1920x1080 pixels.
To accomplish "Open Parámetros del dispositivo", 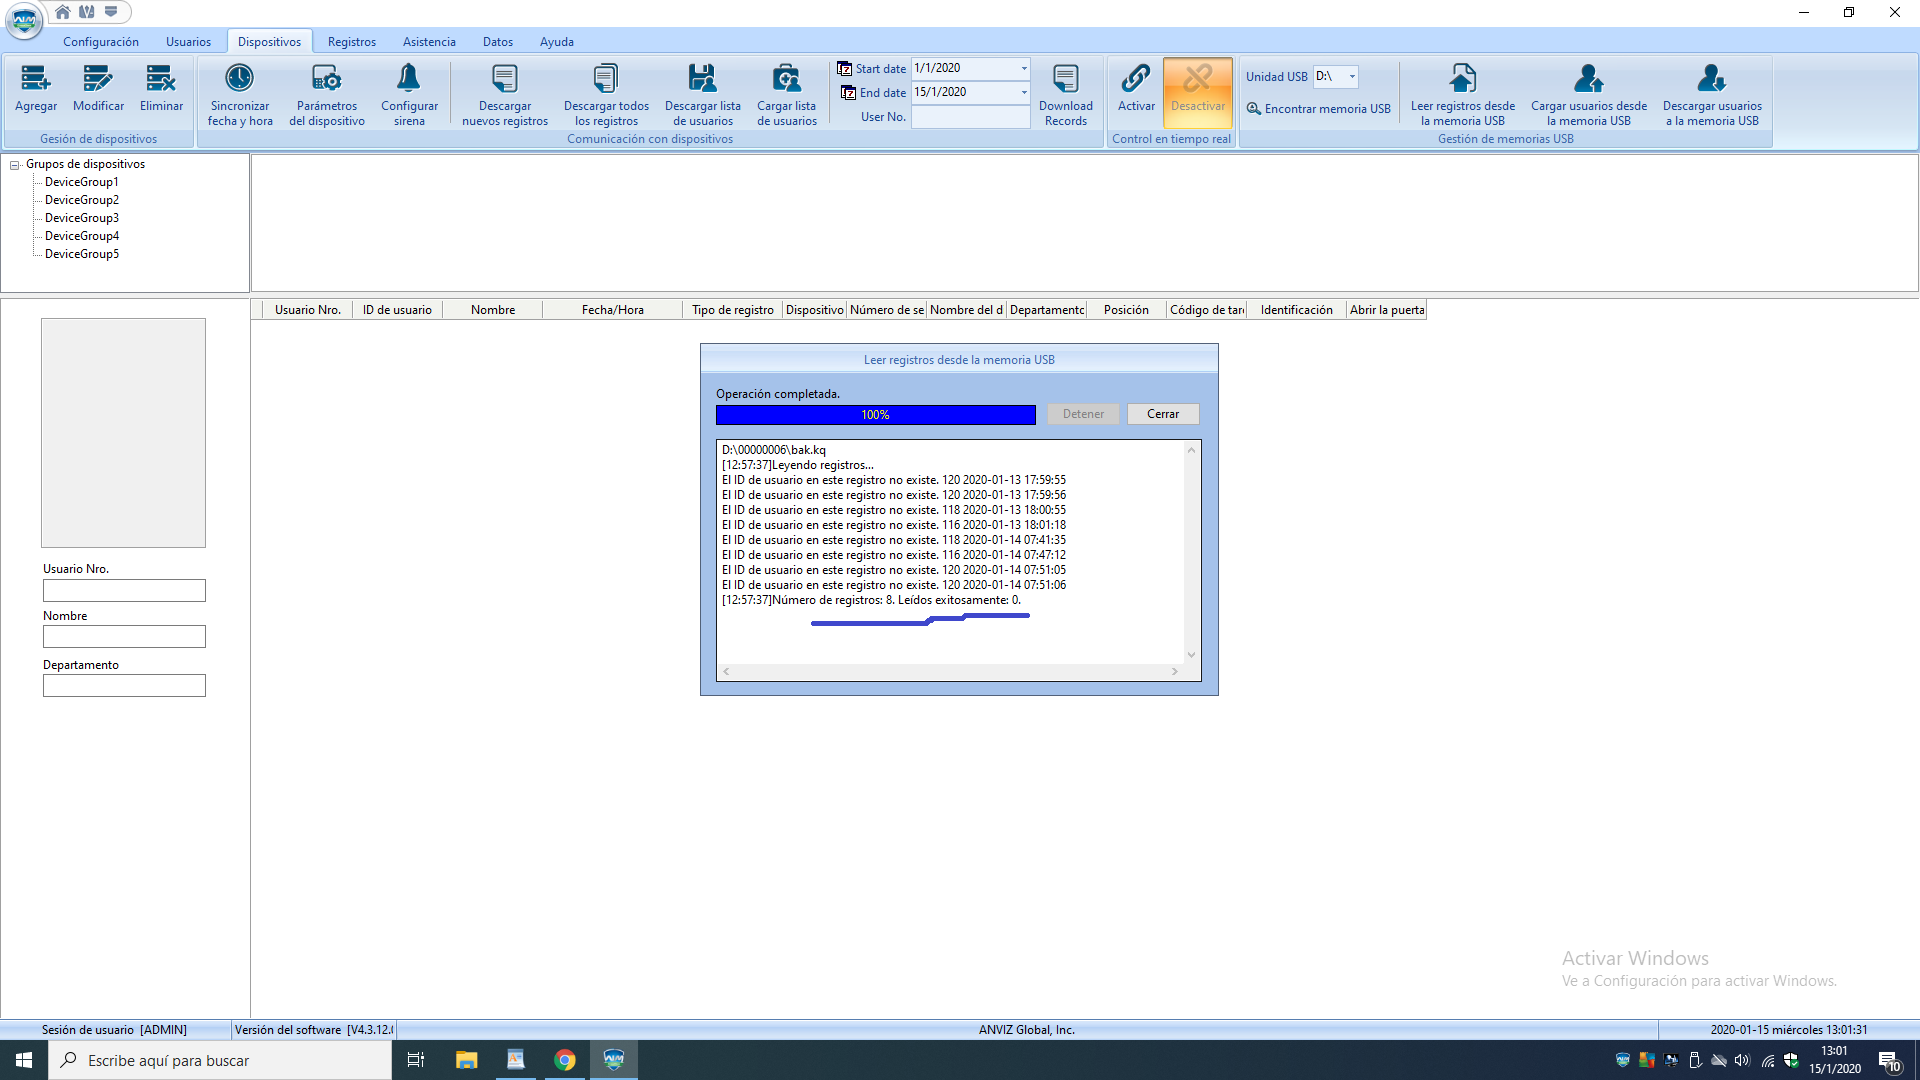I will pos(327,94).
